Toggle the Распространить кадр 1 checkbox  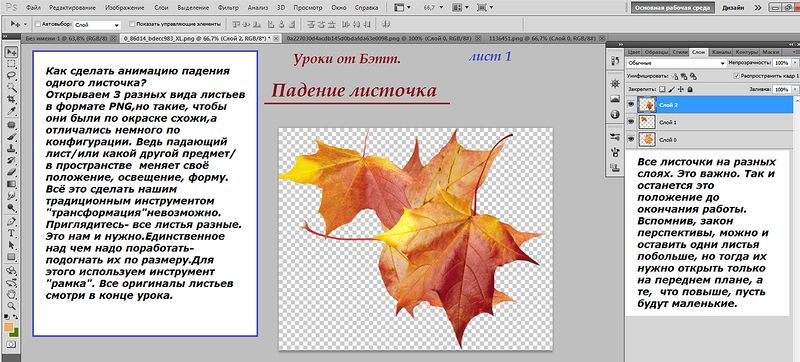pyautogui.click(x=736, y=75)
